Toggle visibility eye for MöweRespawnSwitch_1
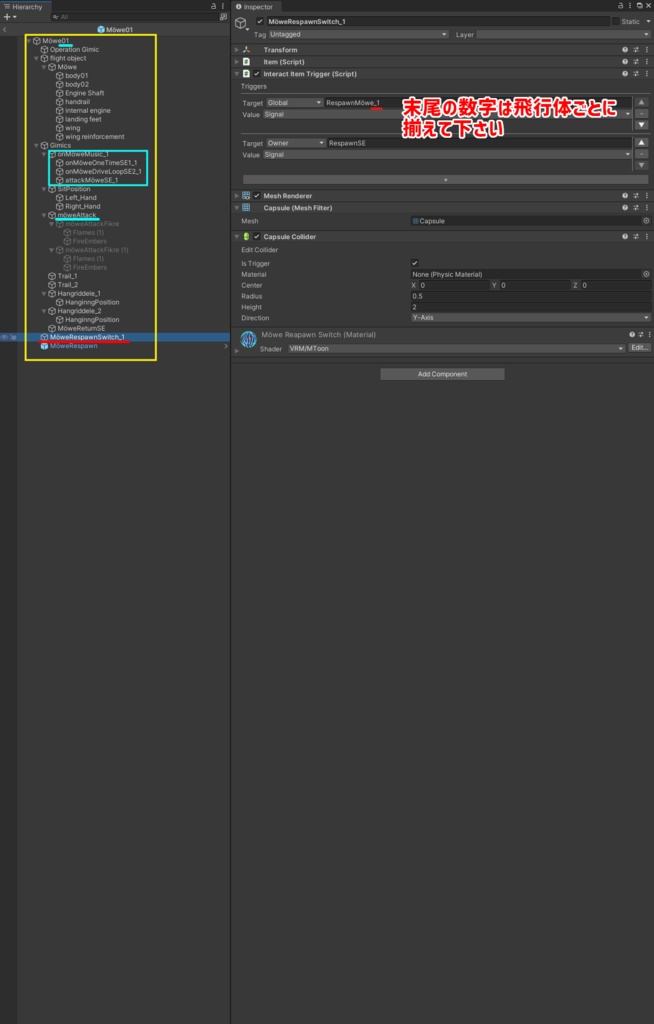The height and width of the screenshot is (1024, 654). pyautogui.click(x=4, y=337)
